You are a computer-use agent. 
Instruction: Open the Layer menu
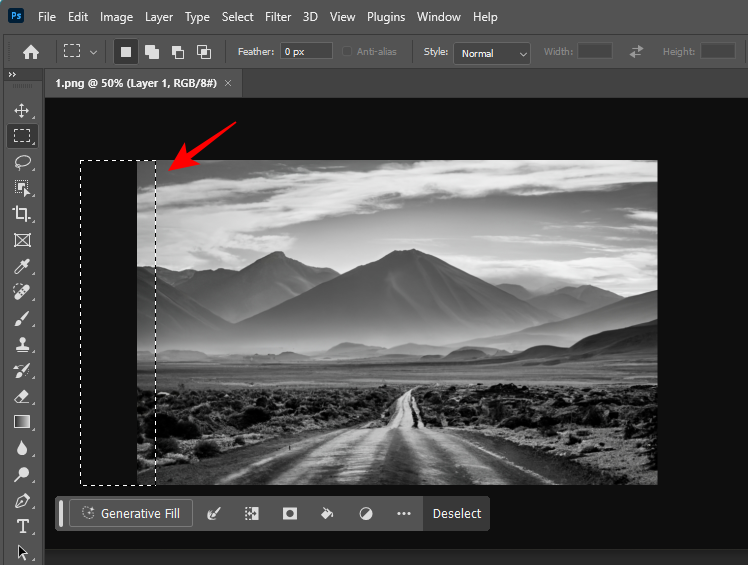[159, 17]
